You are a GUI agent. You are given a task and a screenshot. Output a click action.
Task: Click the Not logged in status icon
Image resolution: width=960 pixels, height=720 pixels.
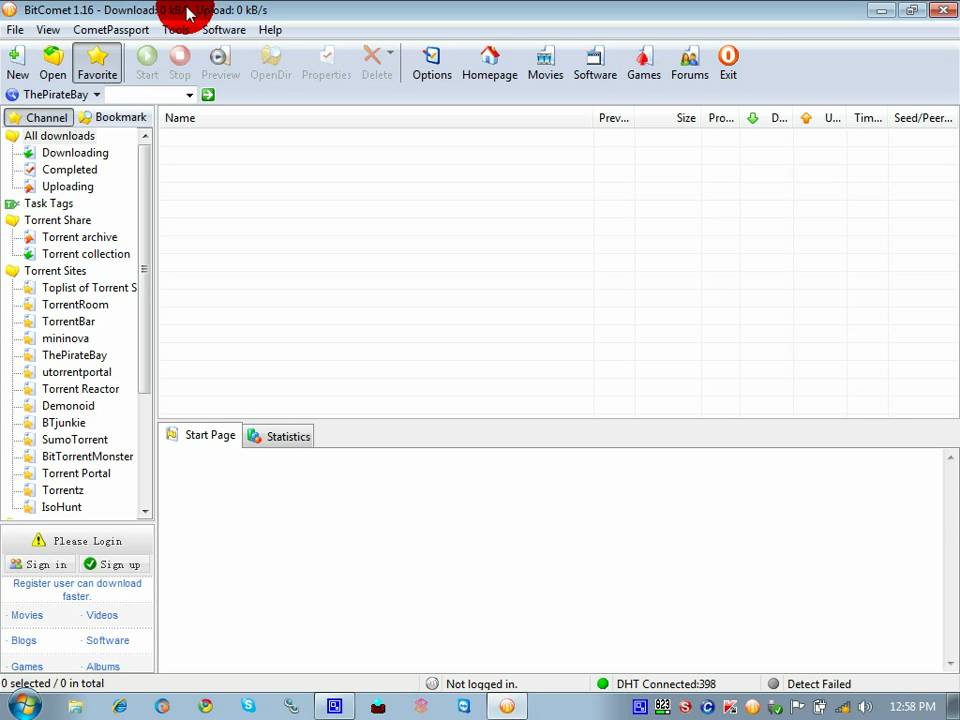(x=432, y=684)
